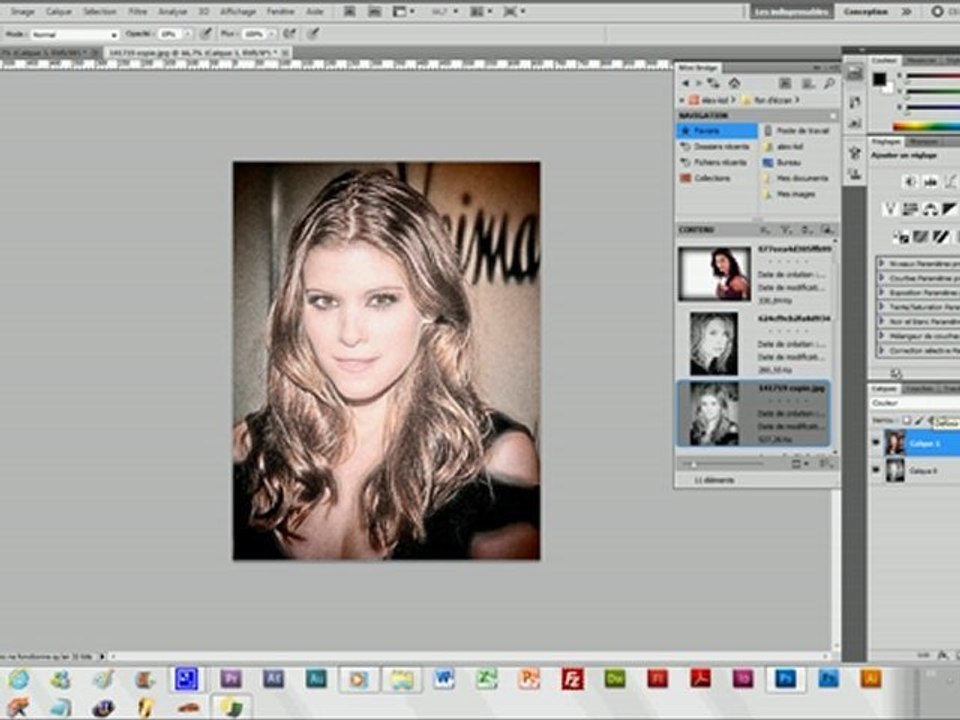This screenshot has height=720, width=960.
Task: Click Mini Bridge panel view icon
Action: pos(809,83)
